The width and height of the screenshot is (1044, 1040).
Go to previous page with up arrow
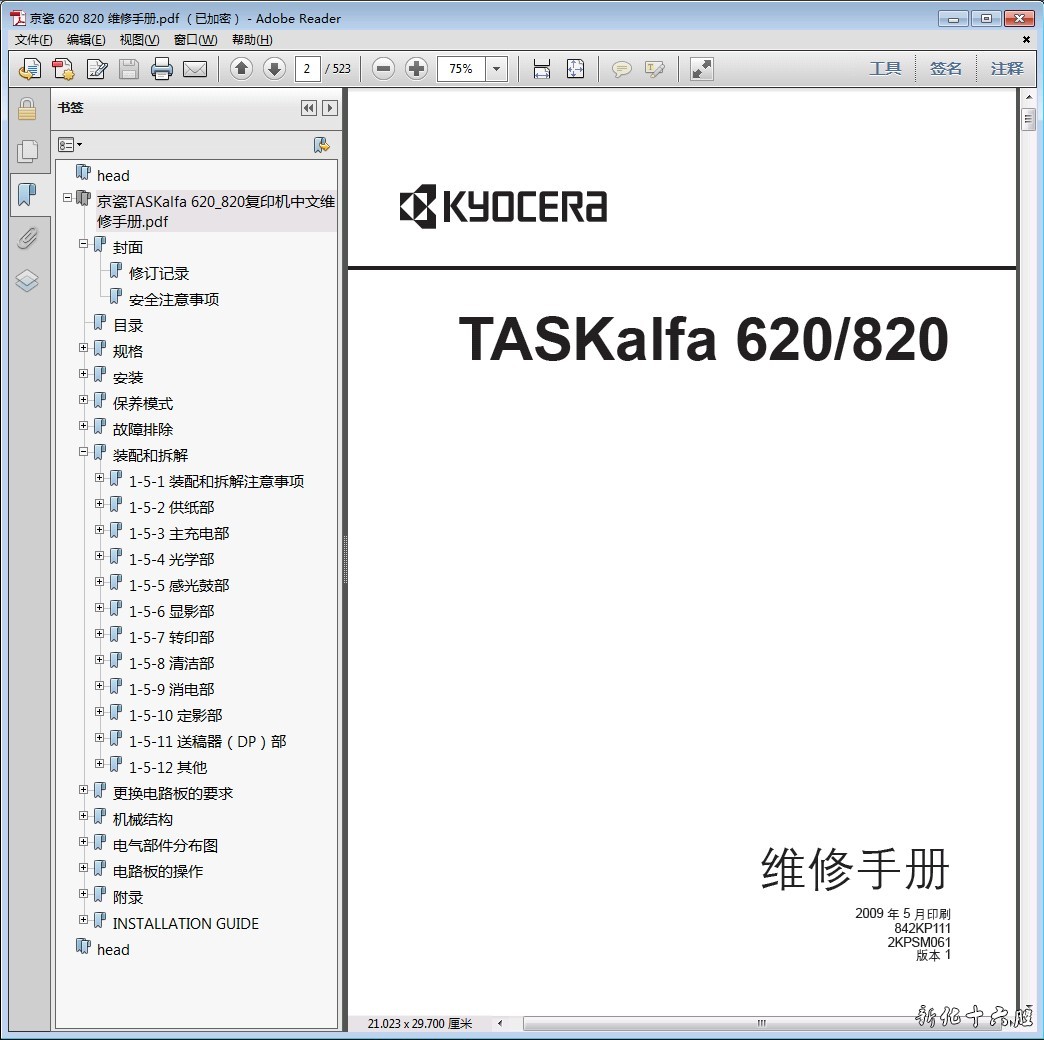point(241,69)
